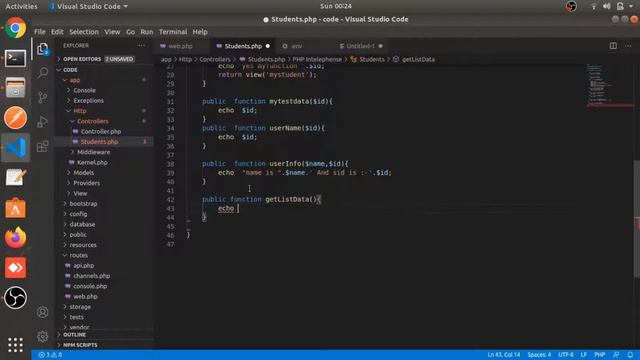Open api.php under routes
The height and width of the screenshot is (360, 640).
click(104, 265)
